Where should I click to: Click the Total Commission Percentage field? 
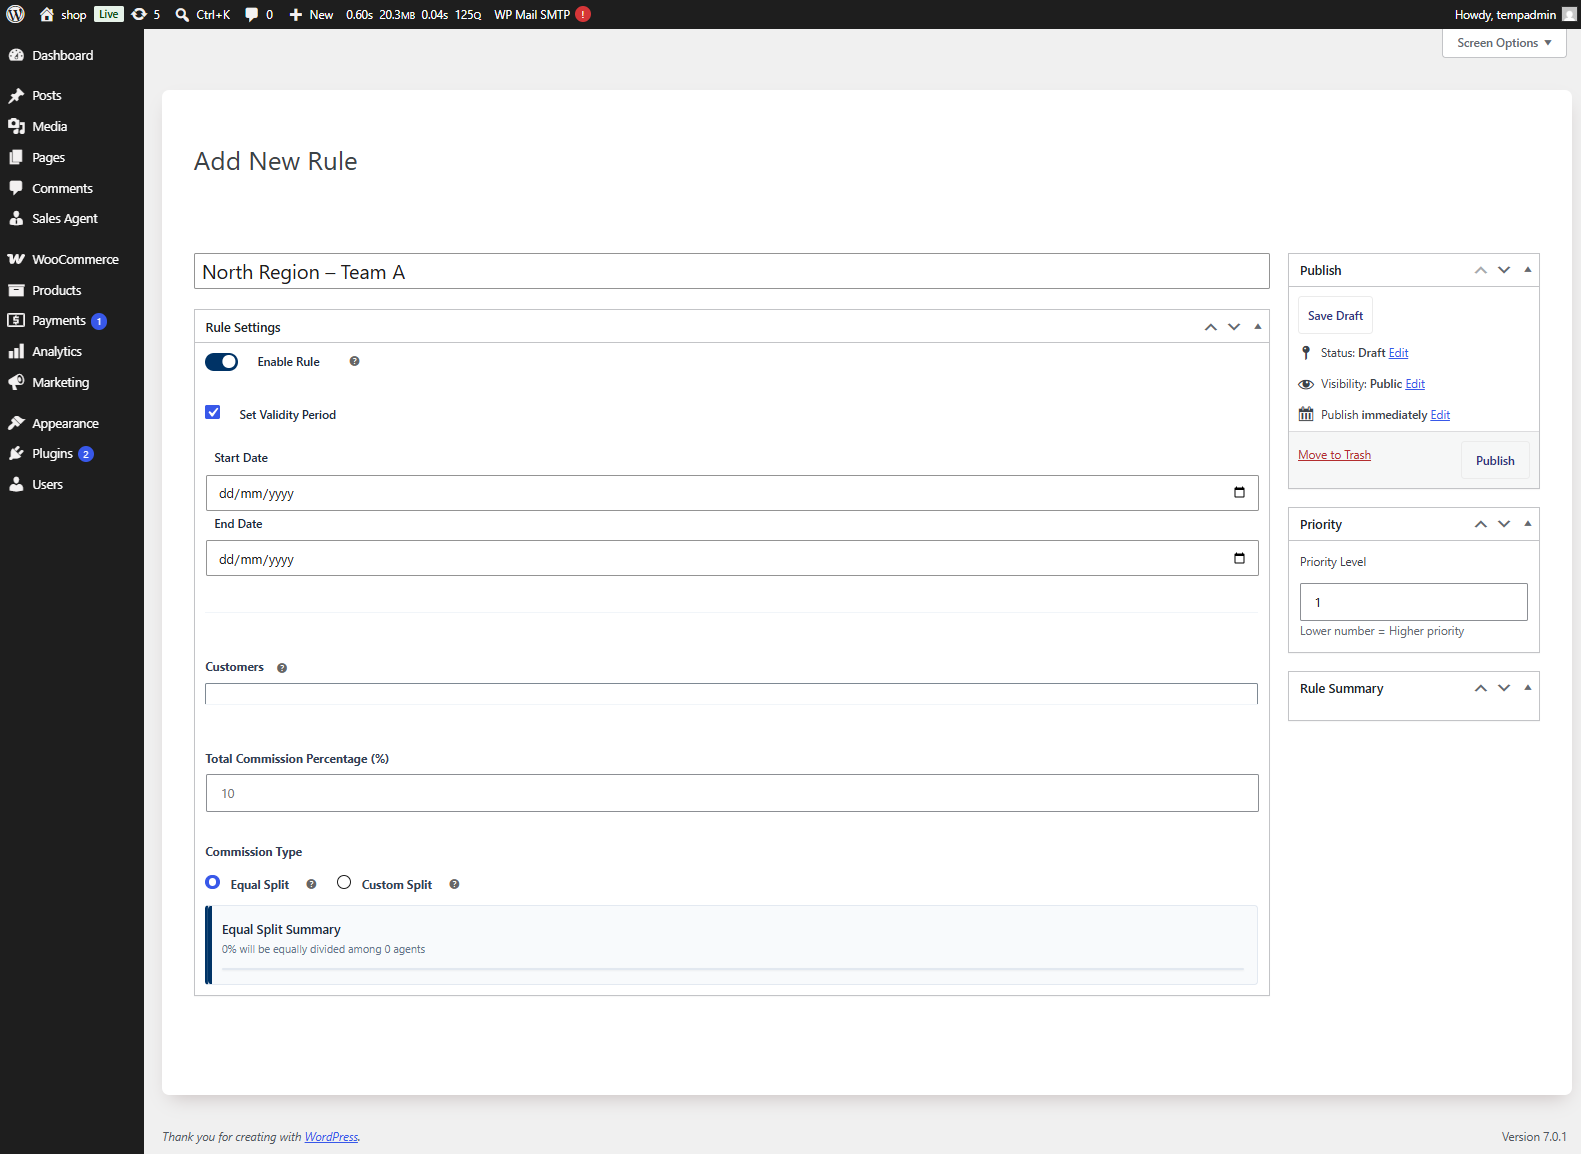(x=732, y=793)
